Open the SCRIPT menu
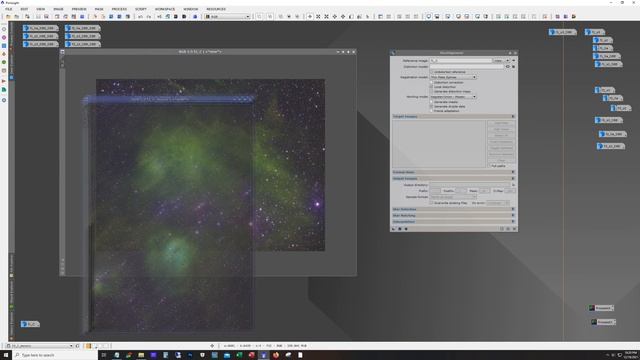Image resolution: width=640 pixels, height=360 pixels. coord(141,9)
